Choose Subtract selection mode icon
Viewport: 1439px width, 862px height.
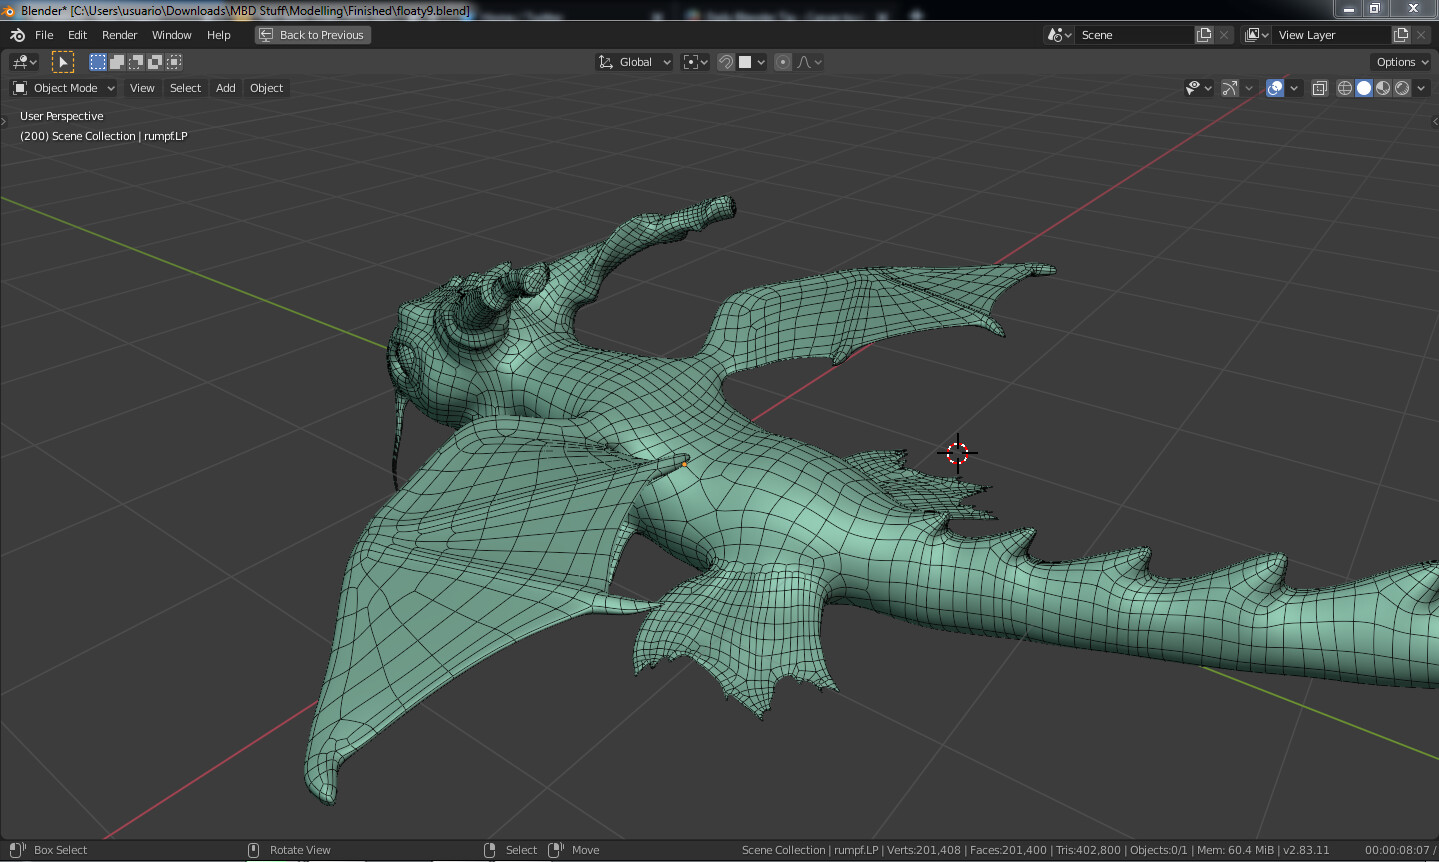(x=136, y=62)
